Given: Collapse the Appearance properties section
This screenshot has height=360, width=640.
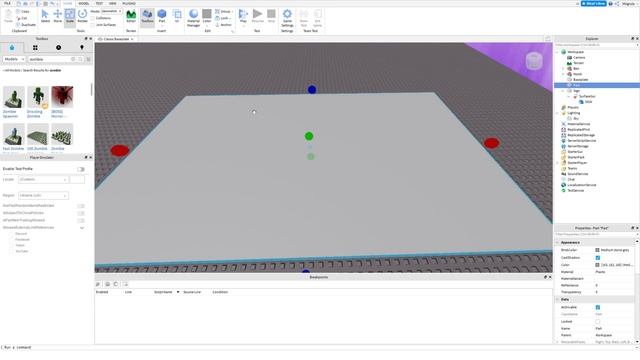Looking at the screenshot, I should (x=558, y=242).
